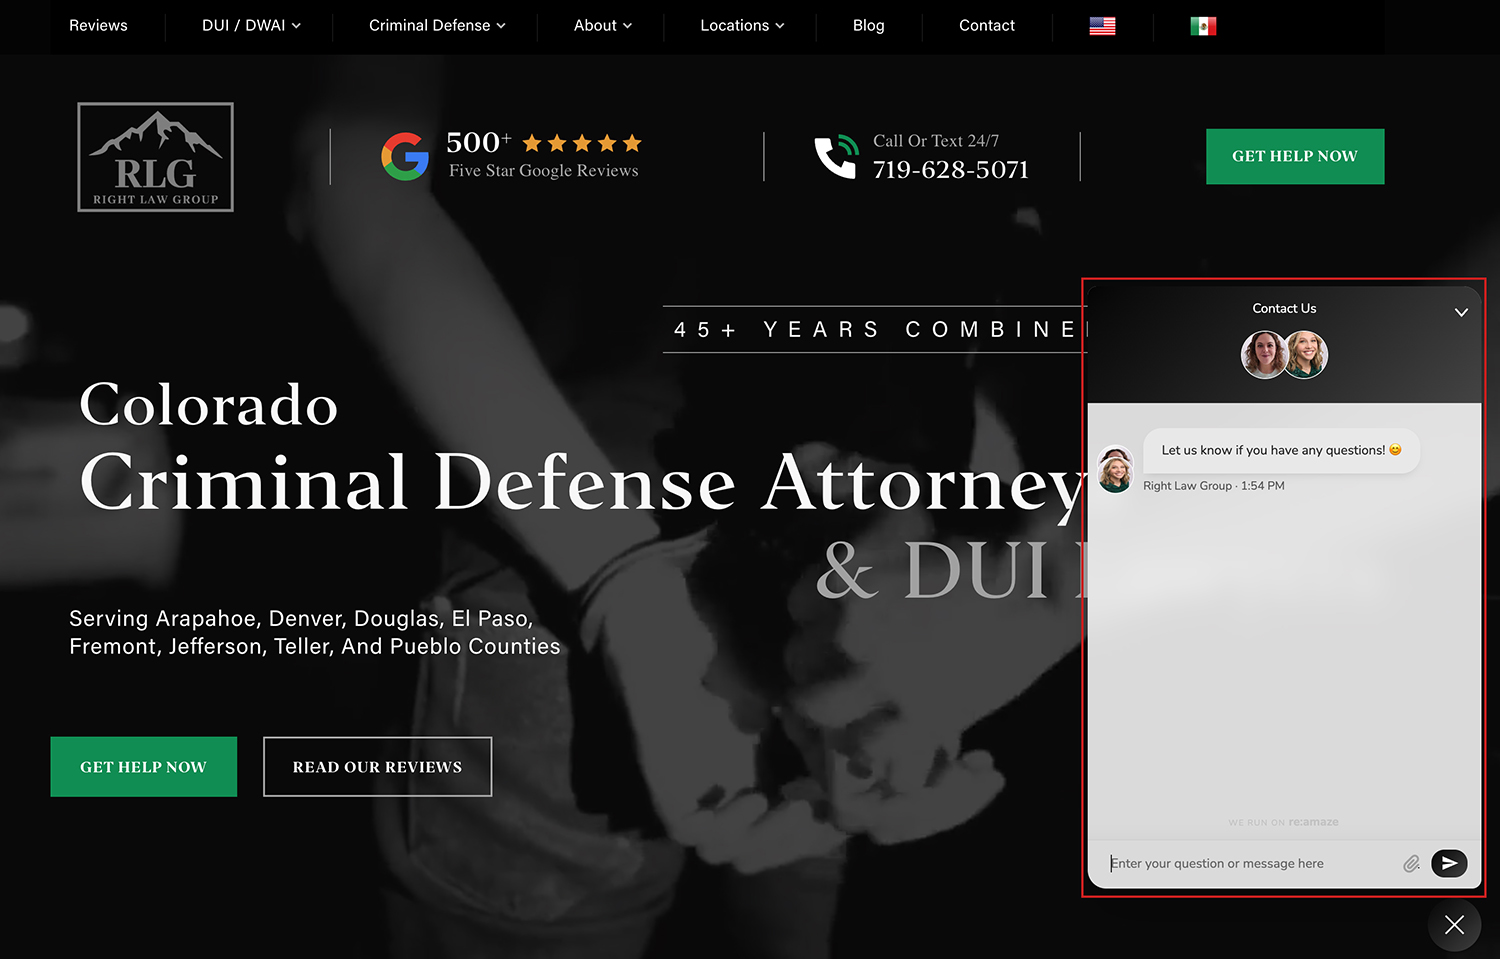The image size is (1500, 959).
Task: Open the About dropdown menu
Action: tap(601, 26)
